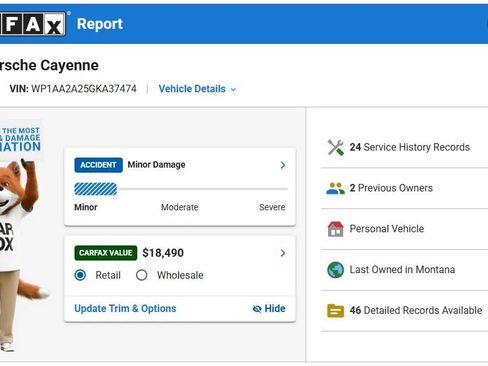The width and height of the screenshot is (488, 366).
Task: Open CARFAX Value details chevron
Action: (x=283, y=253)
